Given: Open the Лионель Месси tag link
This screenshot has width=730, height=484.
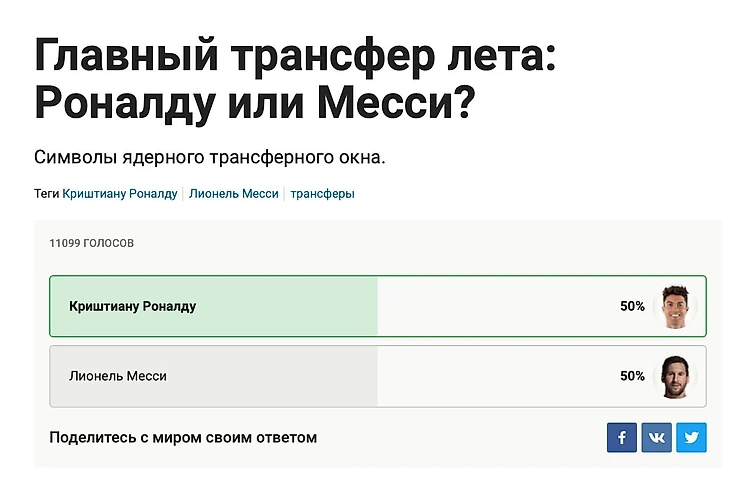Looking at the screenshot, I should [234, 194].
